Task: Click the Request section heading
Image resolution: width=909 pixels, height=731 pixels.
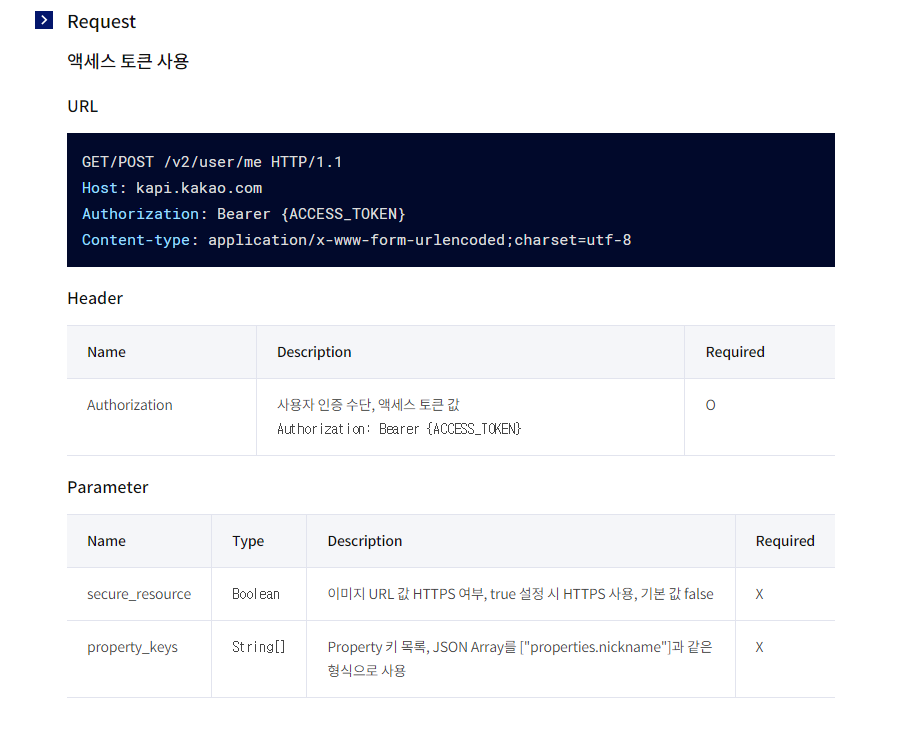Action: pos(101,21)
